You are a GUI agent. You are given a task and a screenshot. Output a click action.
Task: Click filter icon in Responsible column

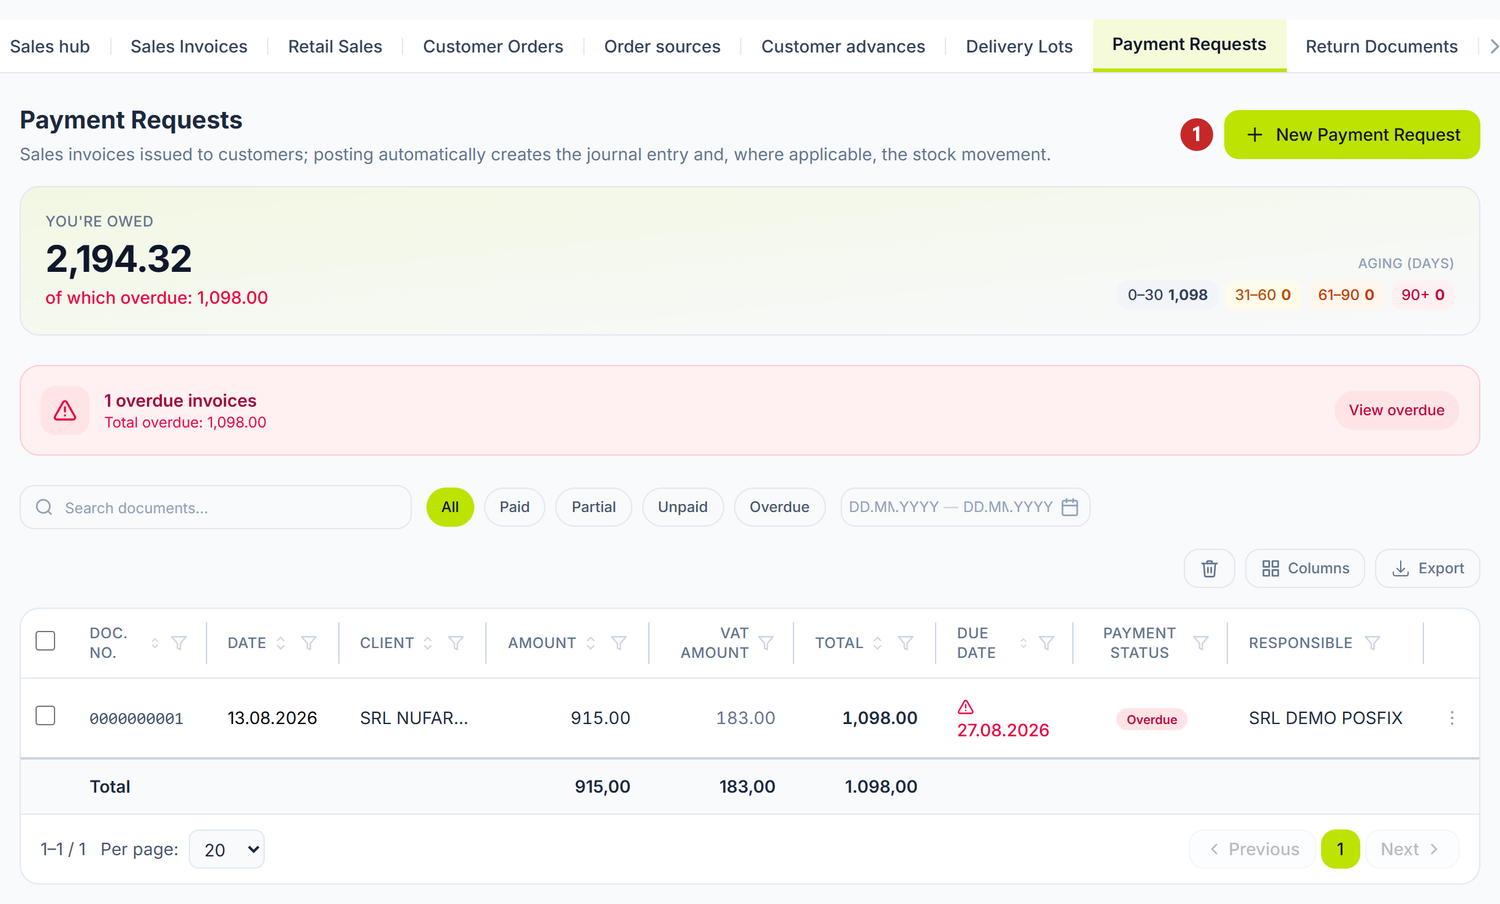point(1373,643)
